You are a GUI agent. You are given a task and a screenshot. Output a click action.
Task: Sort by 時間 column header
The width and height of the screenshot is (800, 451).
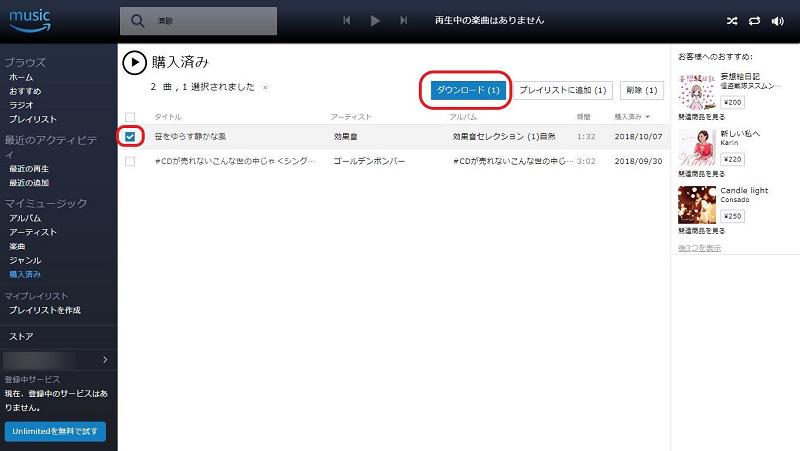click(583, 117)
